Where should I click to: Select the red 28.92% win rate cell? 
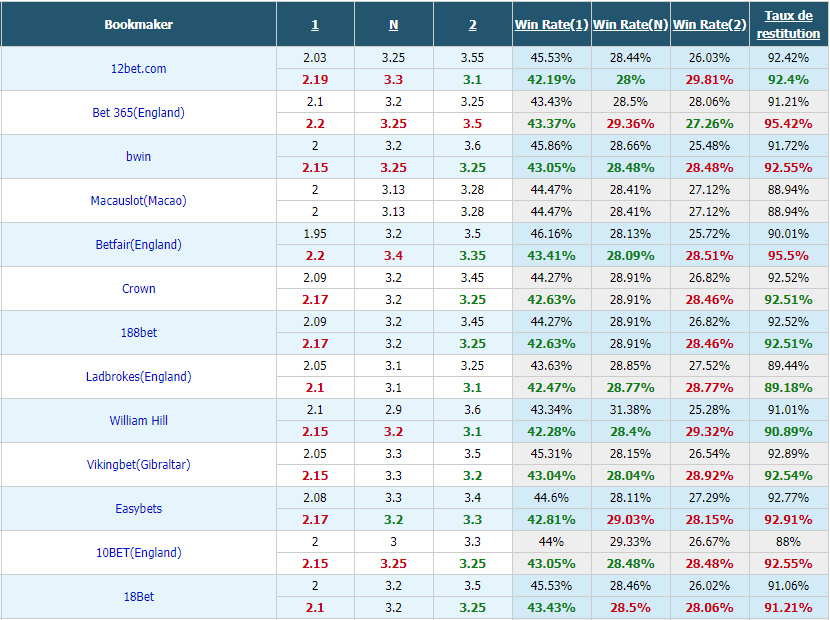[709, 475]
